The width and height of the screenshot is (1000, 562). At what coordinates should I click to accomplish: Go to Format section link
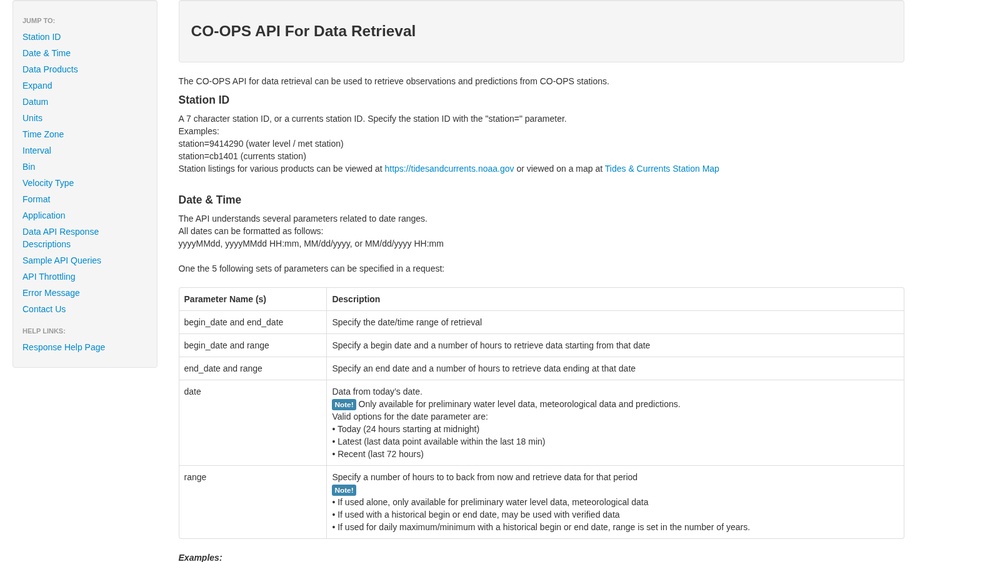click(x=36, y=200)
